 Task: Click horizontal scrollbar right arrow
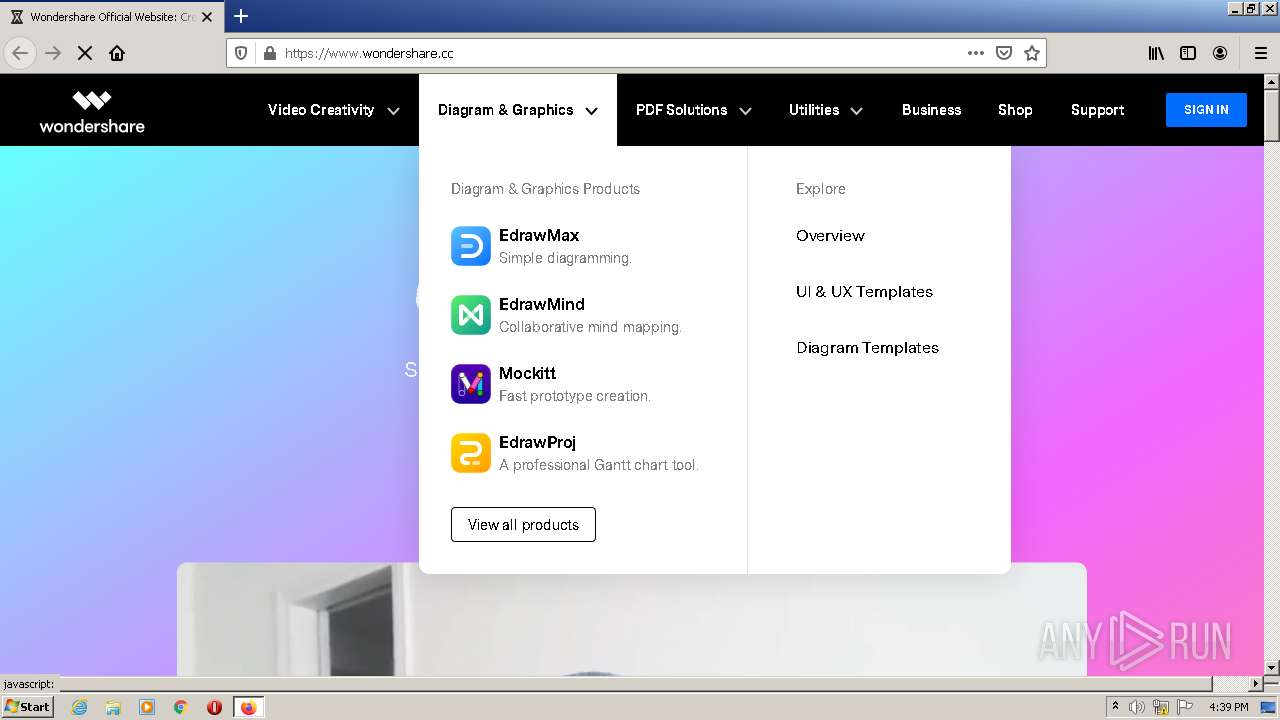[x=1256, y=684]
